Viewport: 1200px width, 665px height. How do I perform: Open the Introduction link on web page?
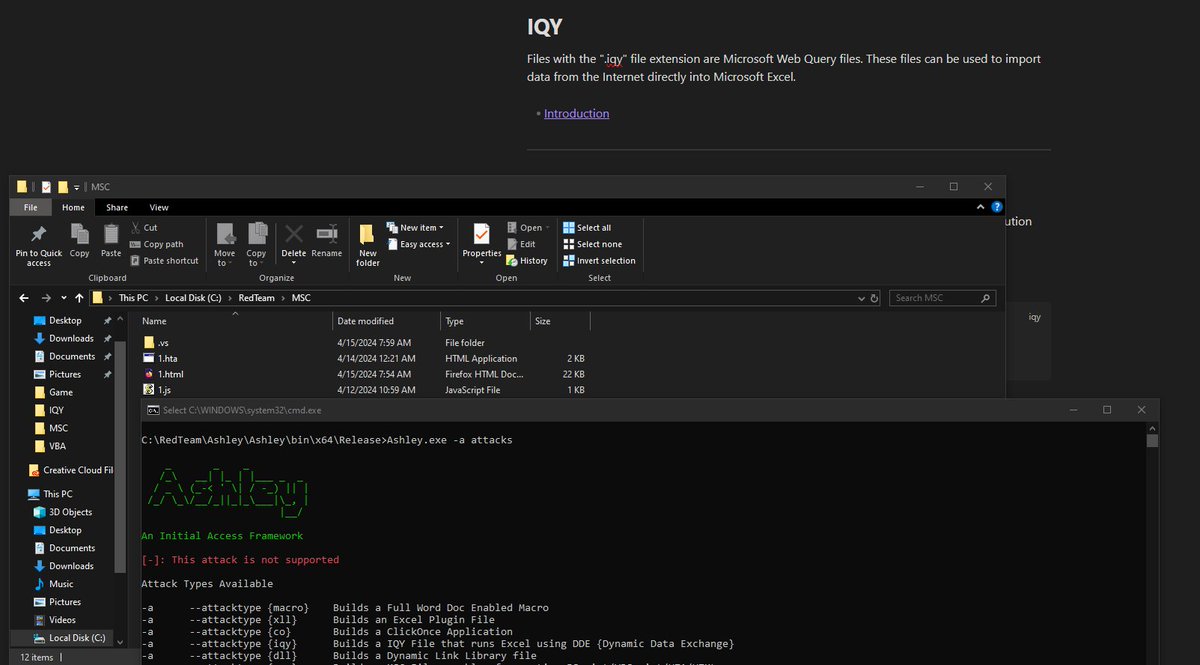pos(576,114)
